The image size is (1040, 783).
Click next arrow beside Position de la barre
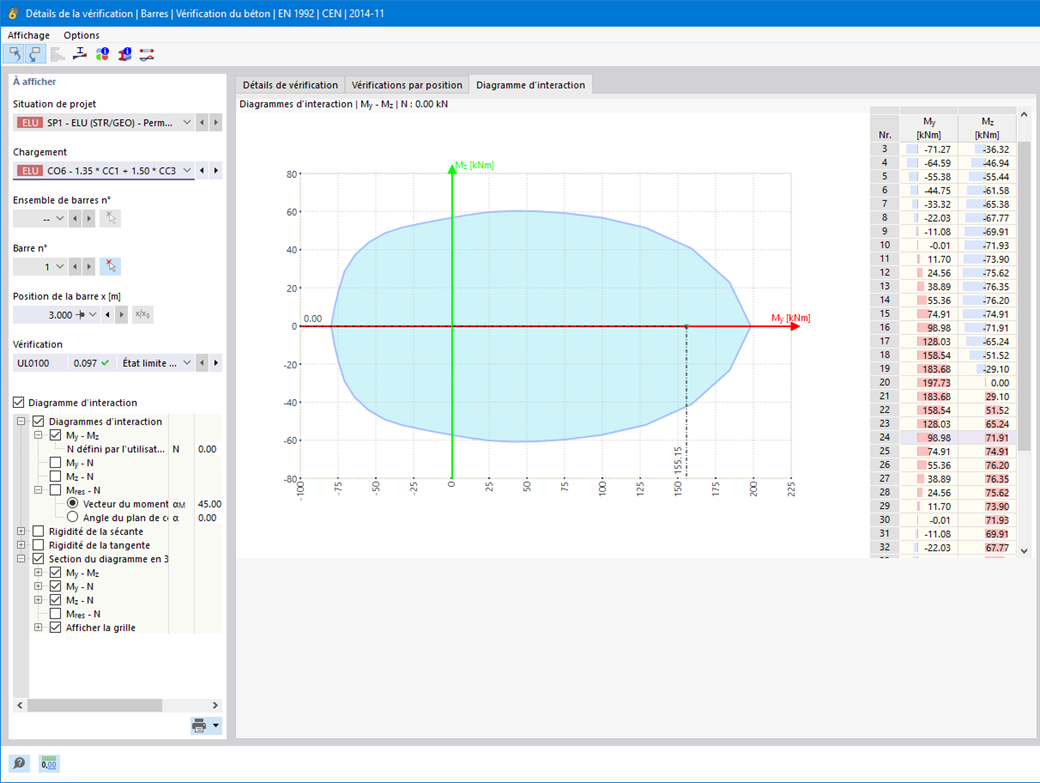(x=121, y=314)
